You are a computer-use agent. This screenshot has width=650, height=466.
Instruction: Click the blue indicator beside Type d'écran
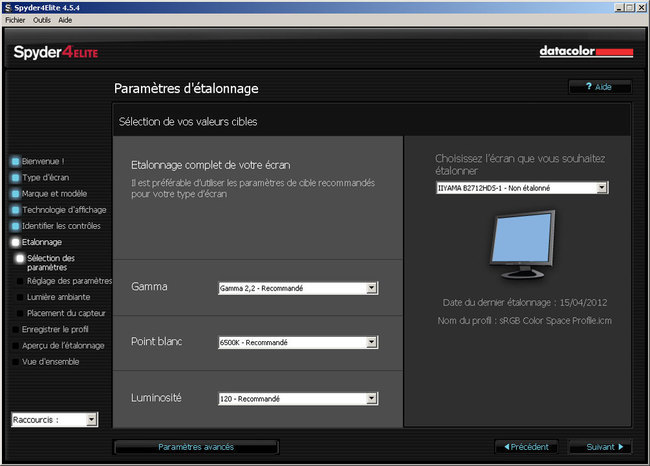[15, 177]
